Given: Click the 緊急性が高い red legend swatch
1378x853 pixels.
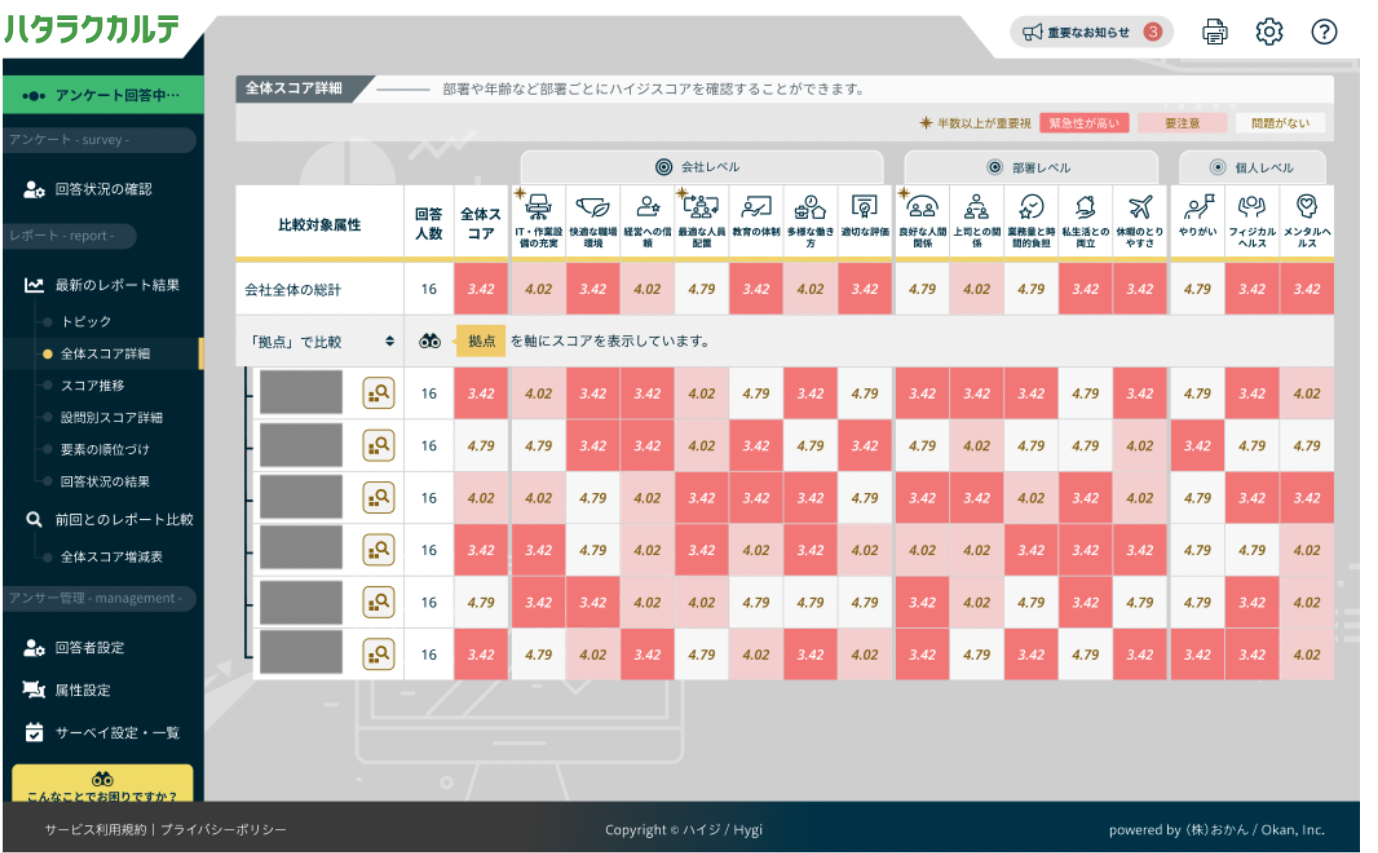Looking at the screenshot, I should coord(1084,123).
